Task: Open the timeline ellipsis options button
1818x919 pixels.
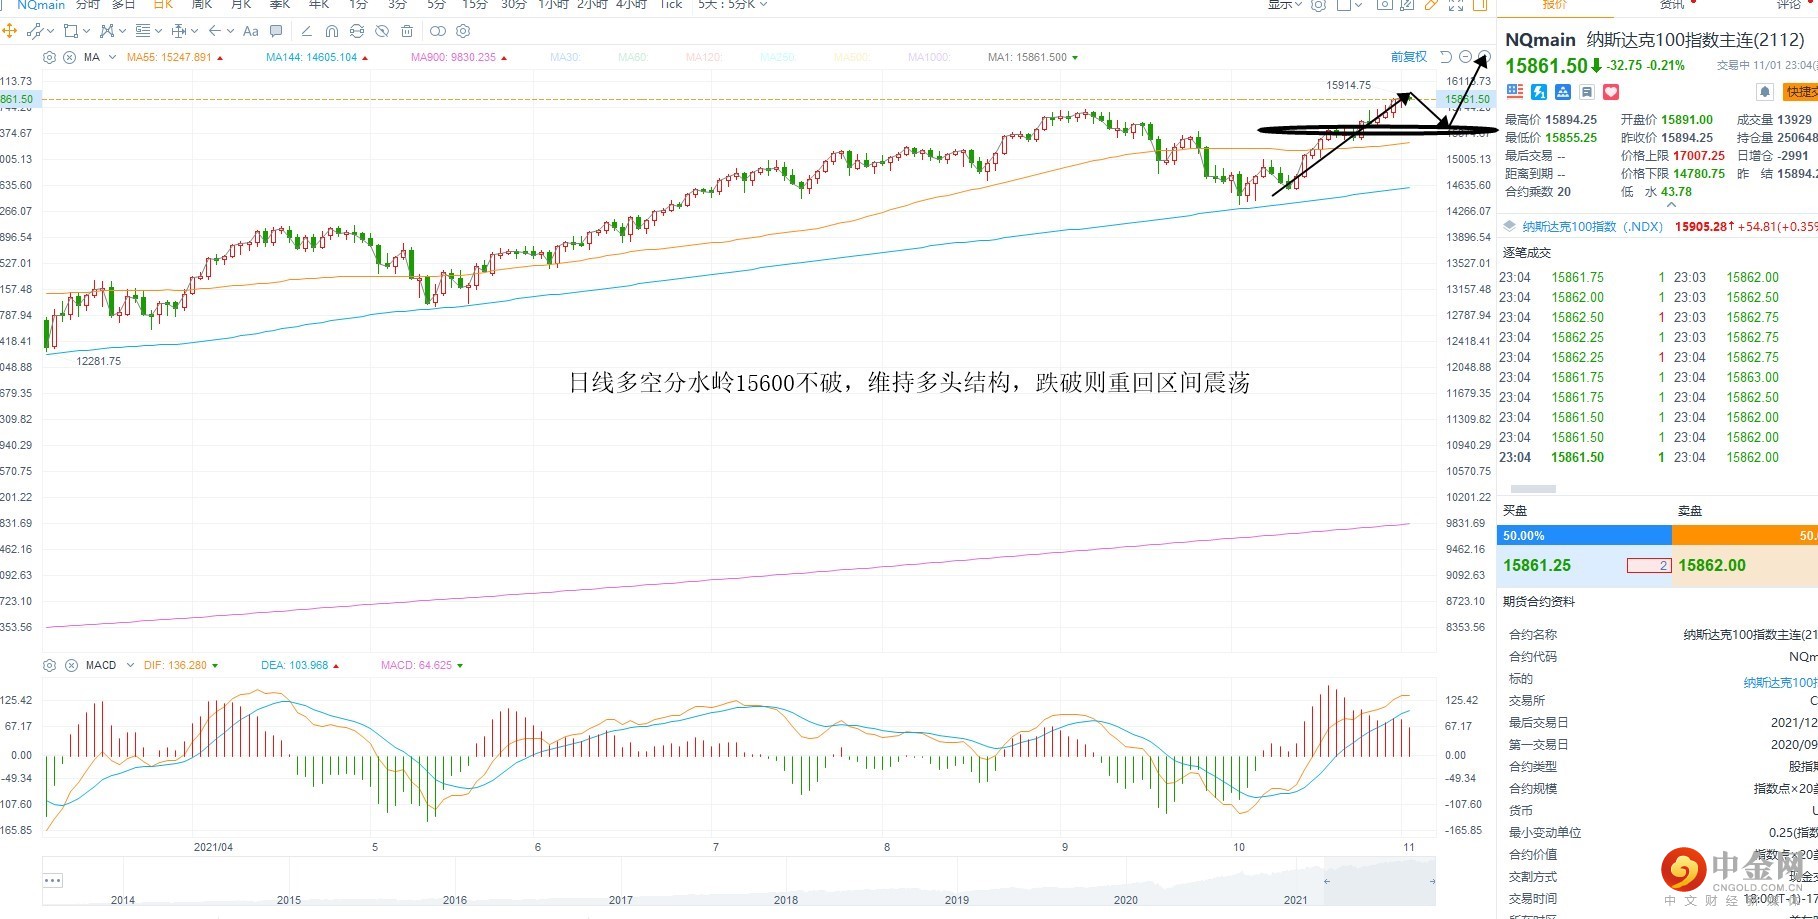Action: 53,880
